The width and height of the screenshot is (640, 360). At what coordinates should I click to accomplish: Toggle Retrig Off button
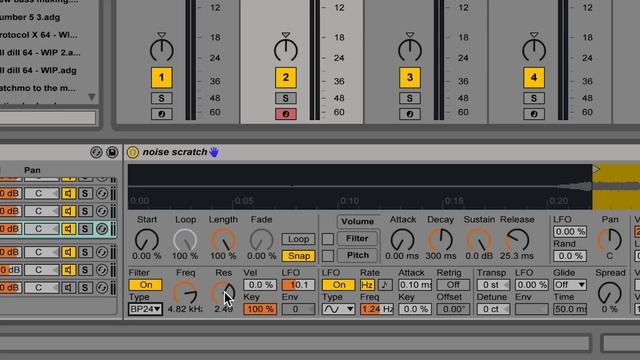453,285
